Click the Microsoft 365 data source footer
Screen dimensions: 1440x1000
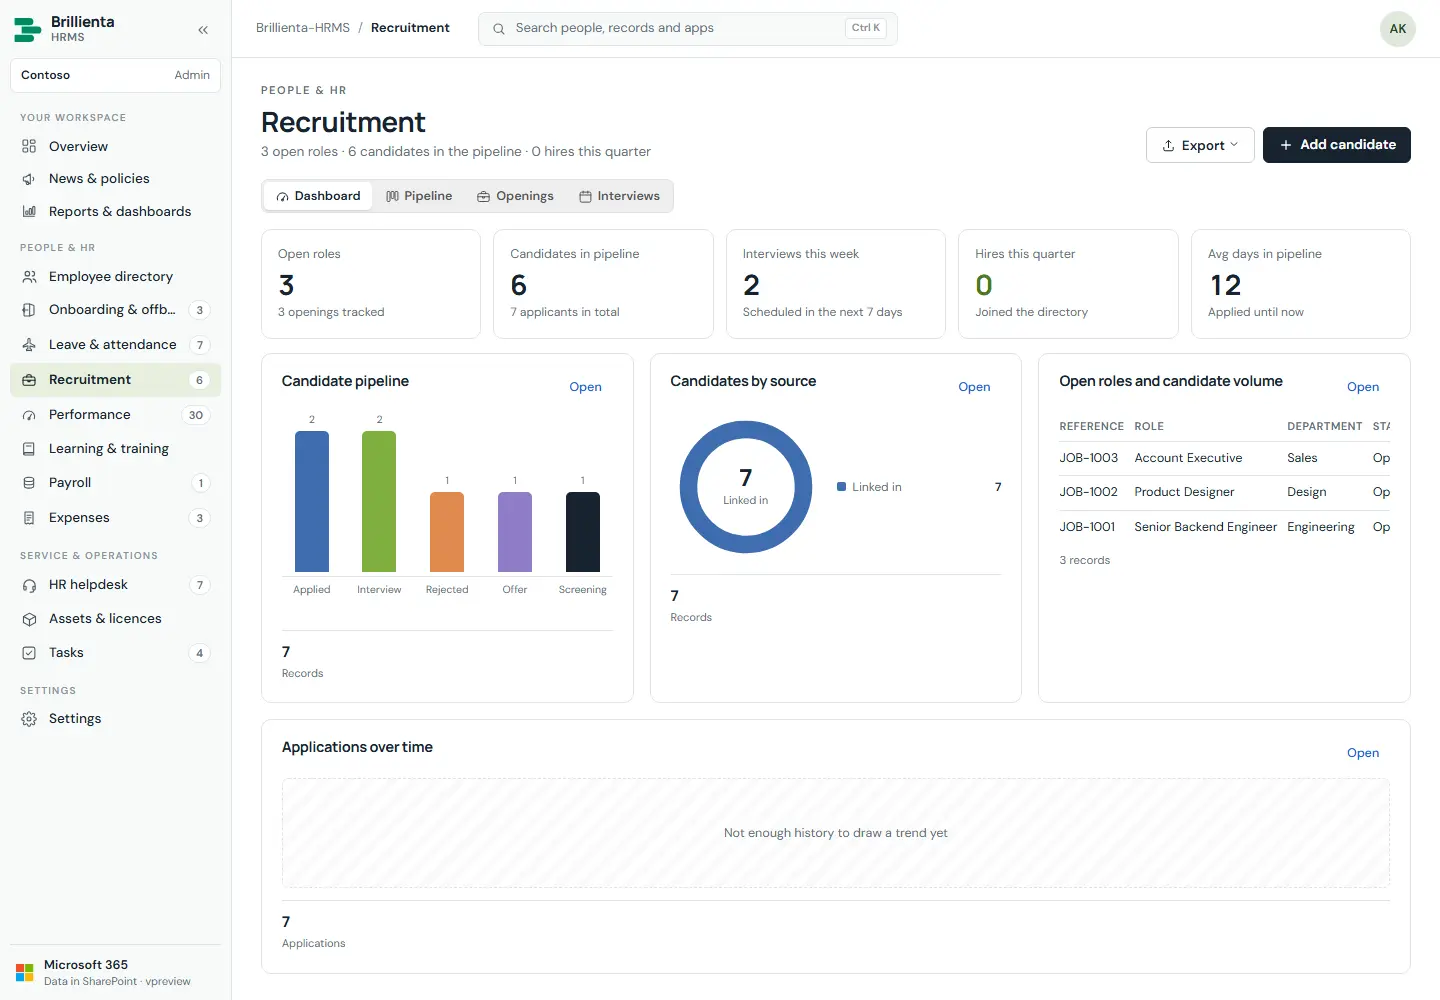[x=115, y=972]
